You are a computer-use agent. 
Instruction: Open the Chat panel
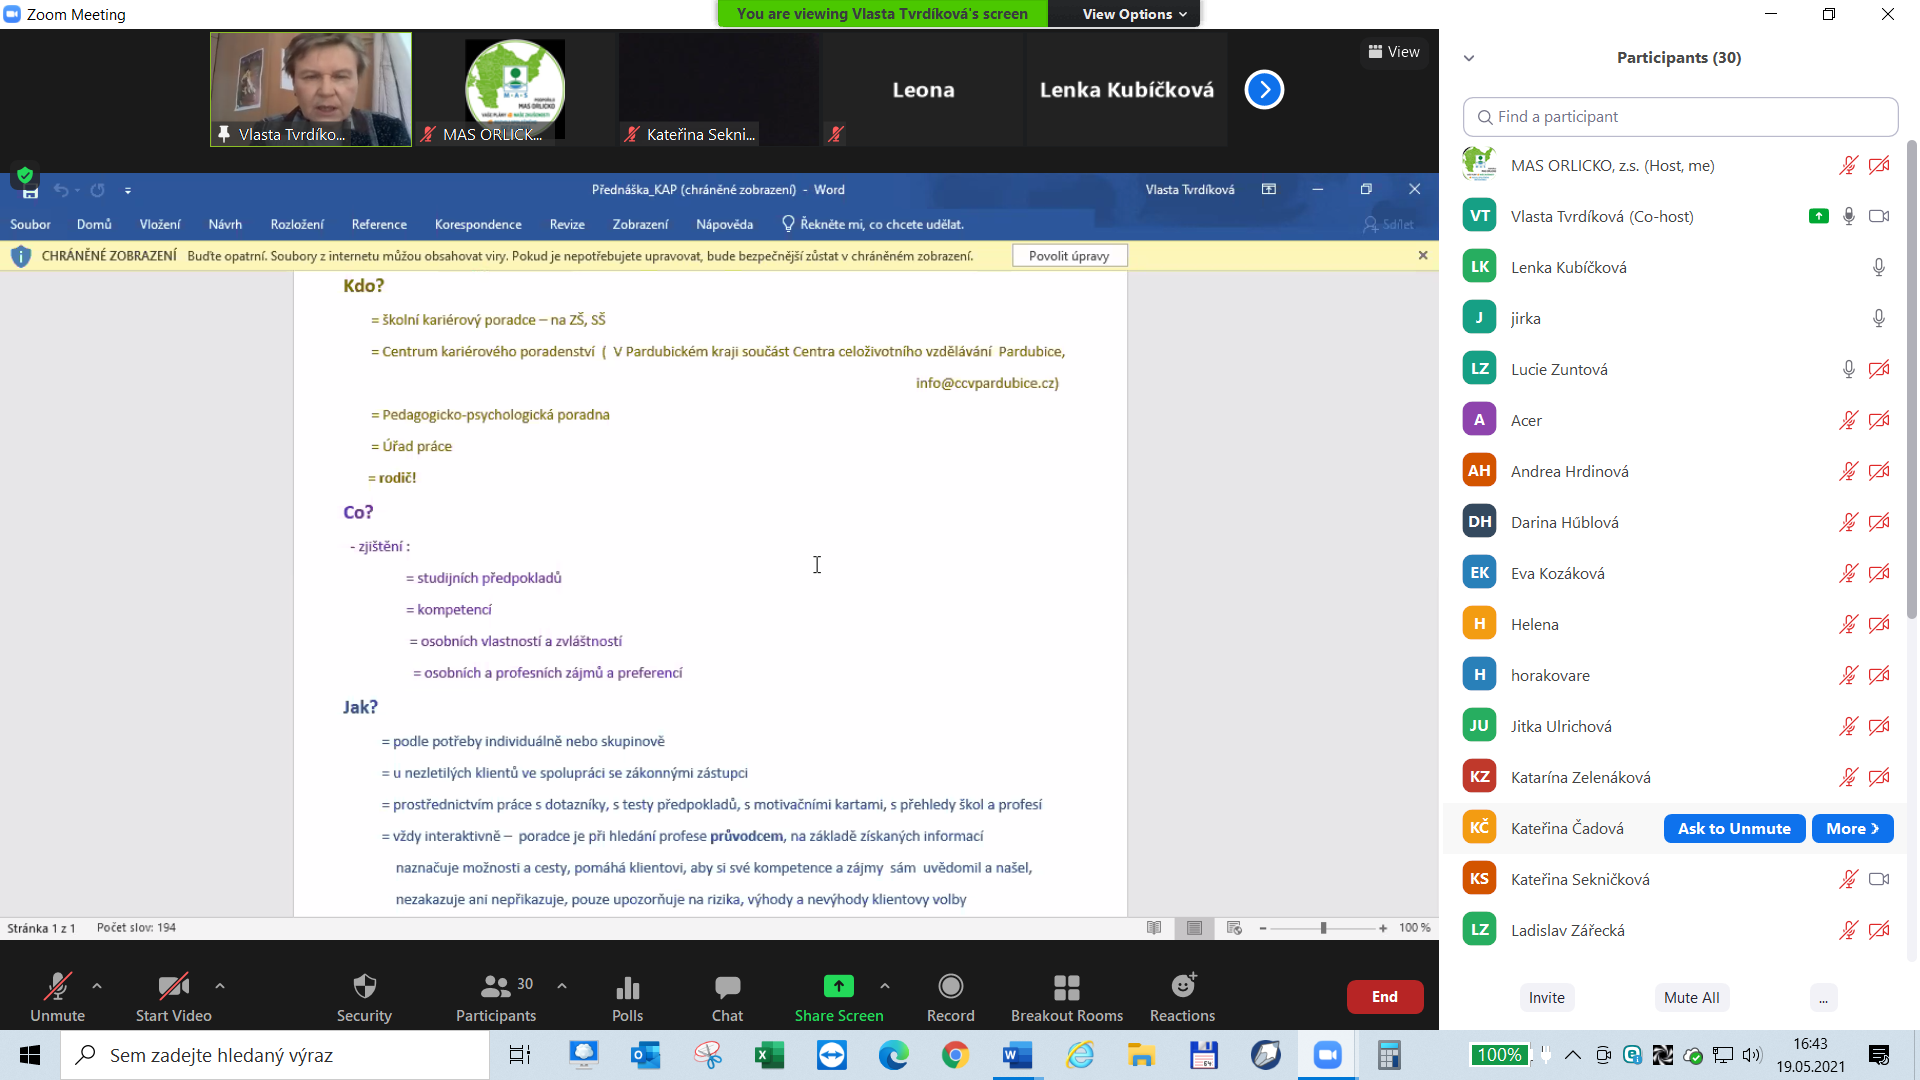tap(727, 996)
